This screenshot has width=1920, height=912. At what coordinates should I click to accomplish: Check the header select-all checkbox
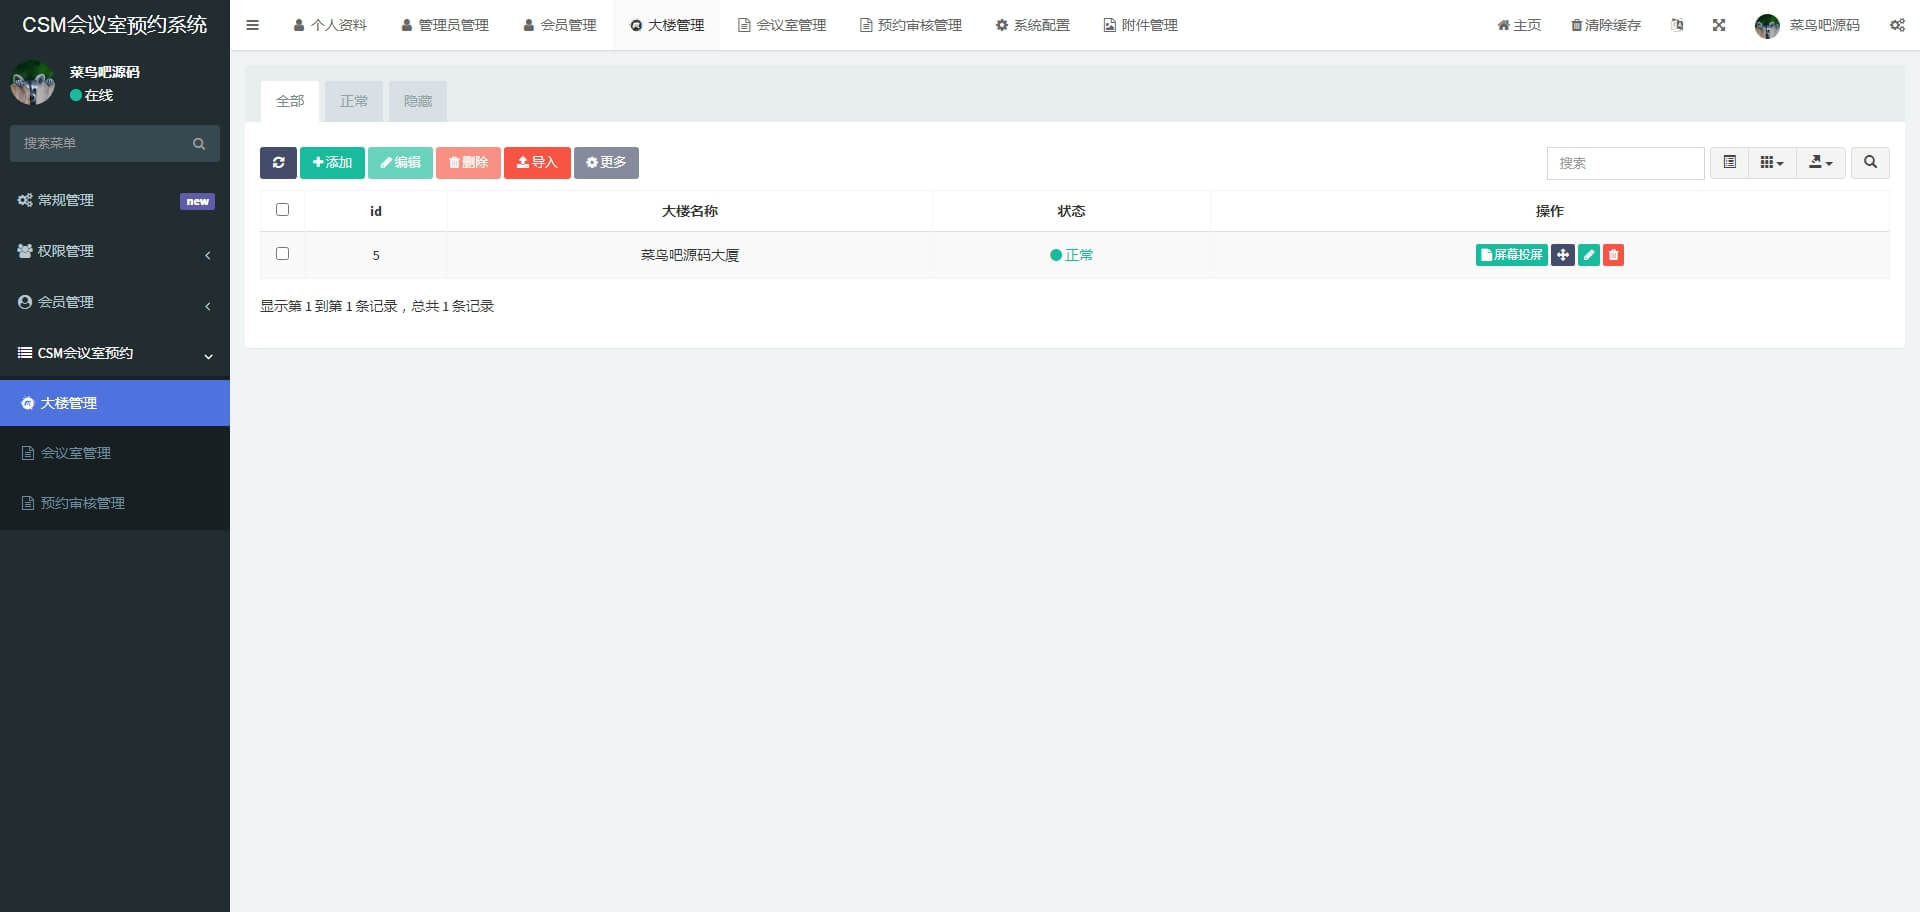(x=282, y=210)
